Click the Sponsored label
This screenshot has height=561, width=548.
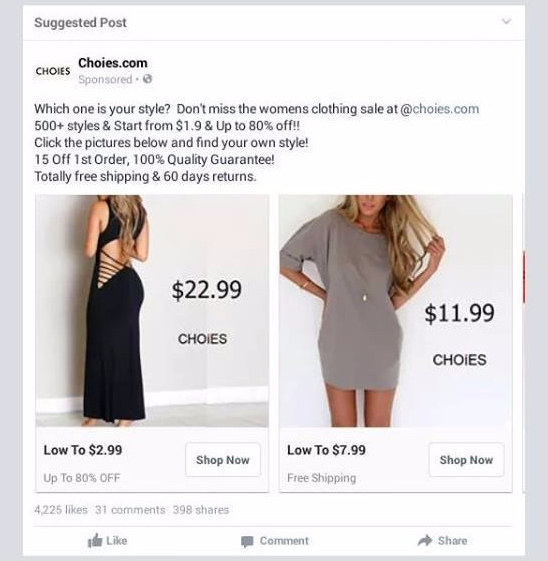(105, 79)
